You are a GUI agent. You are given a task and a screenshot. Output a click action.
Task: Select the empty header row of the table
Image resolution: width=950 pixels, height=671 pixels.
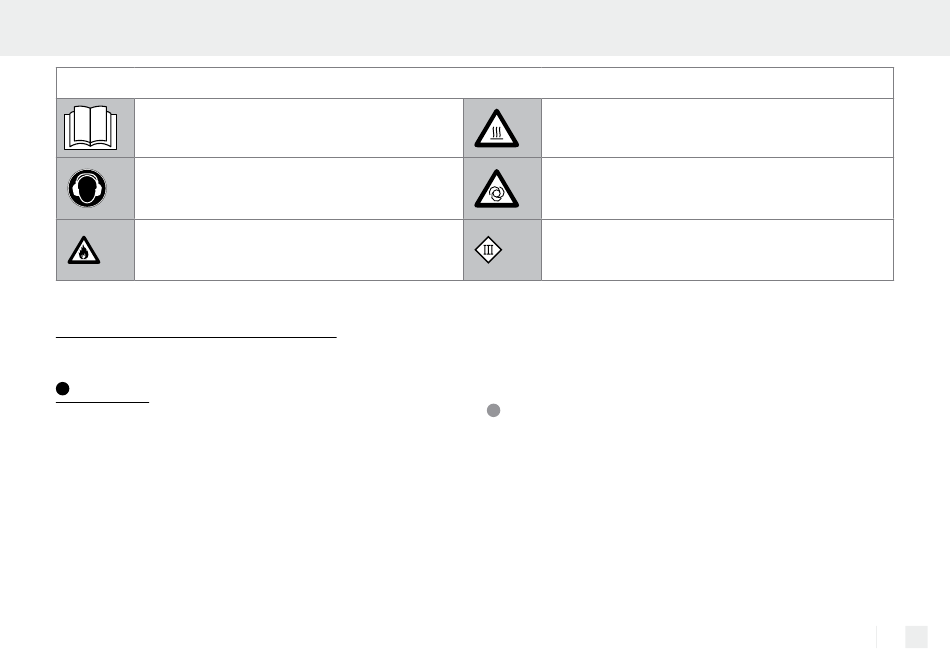click(475, 83)
